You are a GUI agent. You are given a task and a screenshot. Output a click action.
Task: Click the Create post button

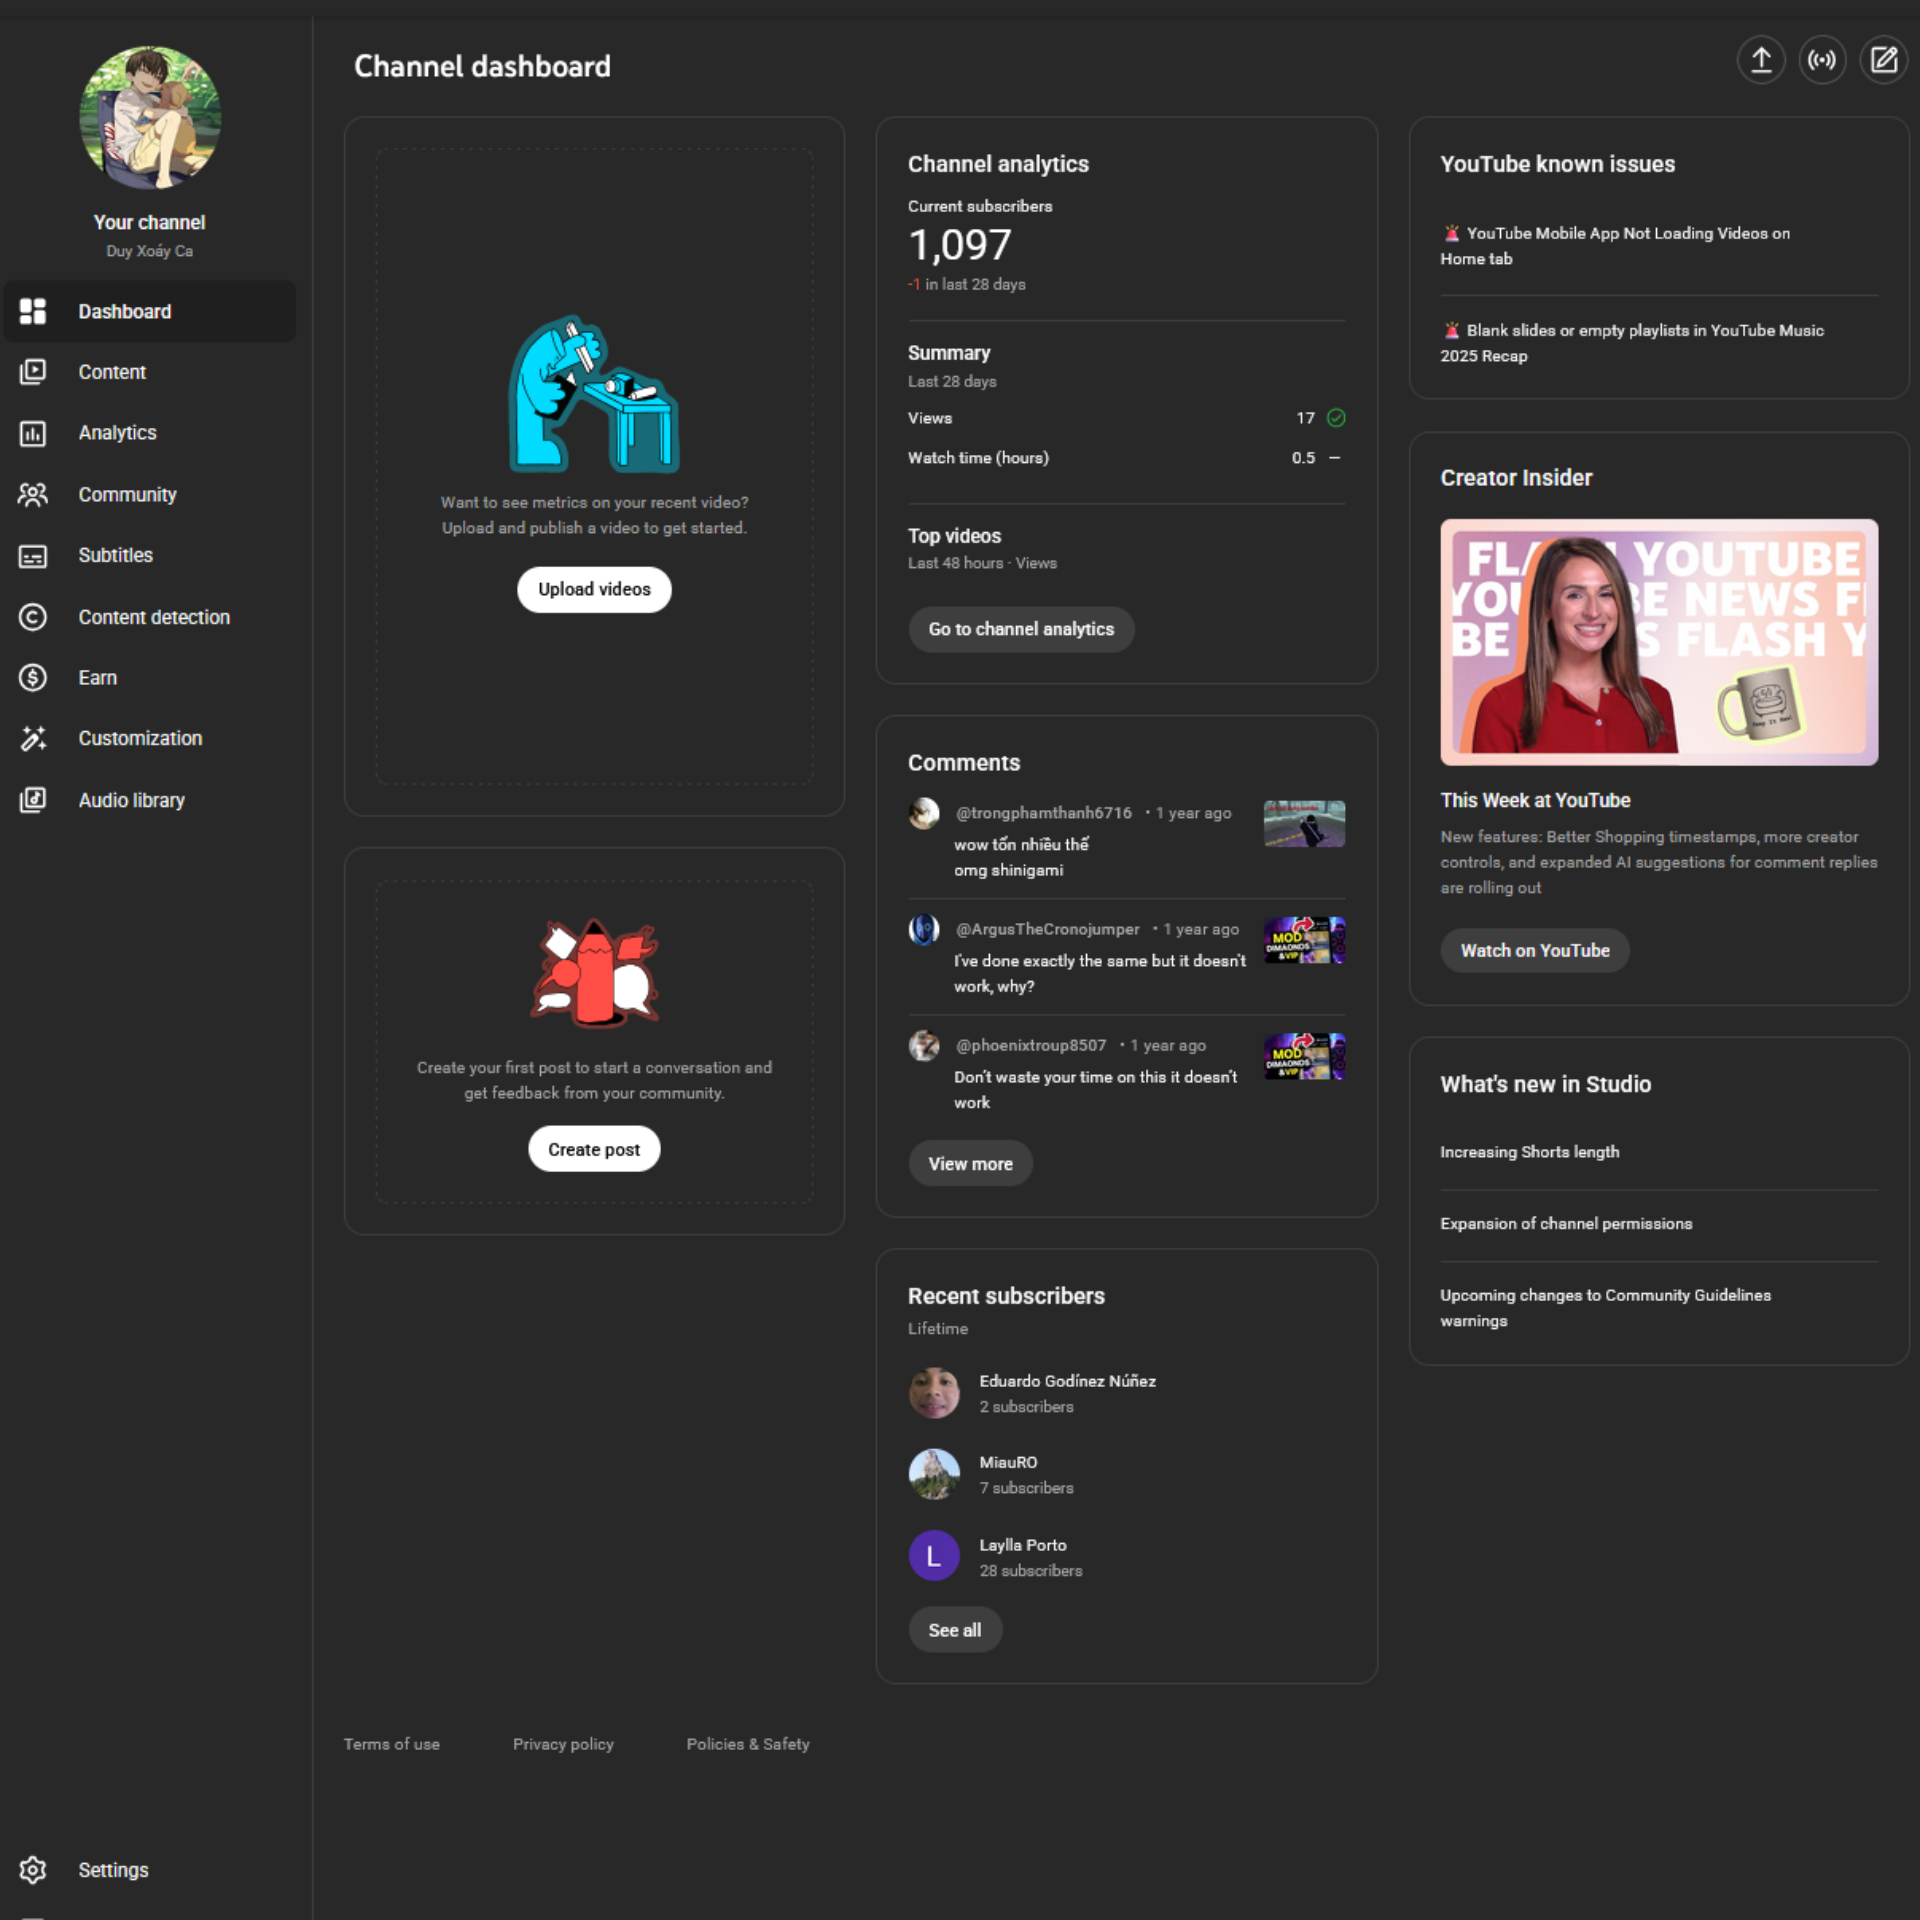click(x=593, y=1148)
